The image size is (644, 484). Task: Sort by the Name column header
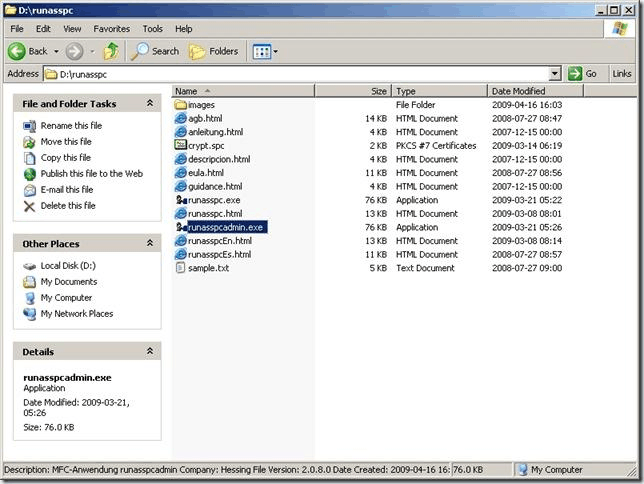243,91
